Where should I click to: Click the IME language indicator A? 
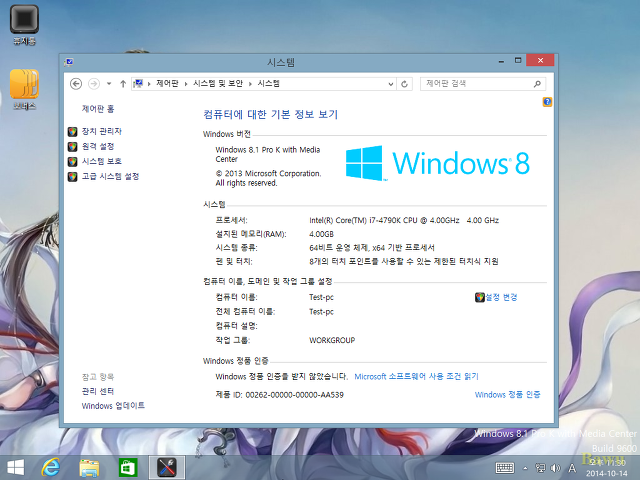coord(572,468)
